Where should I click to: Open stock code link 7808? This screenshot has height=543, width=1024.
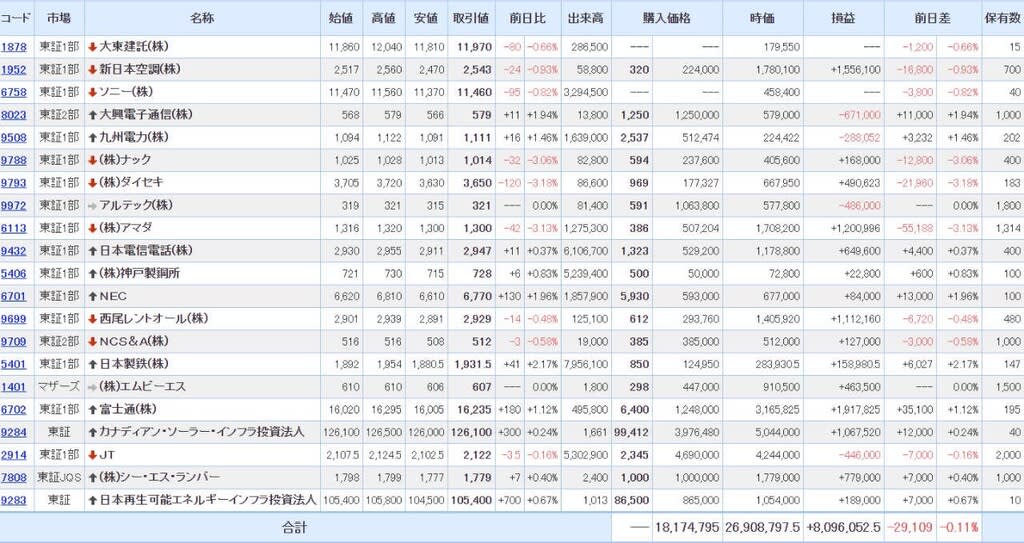(x=13, y=478)
